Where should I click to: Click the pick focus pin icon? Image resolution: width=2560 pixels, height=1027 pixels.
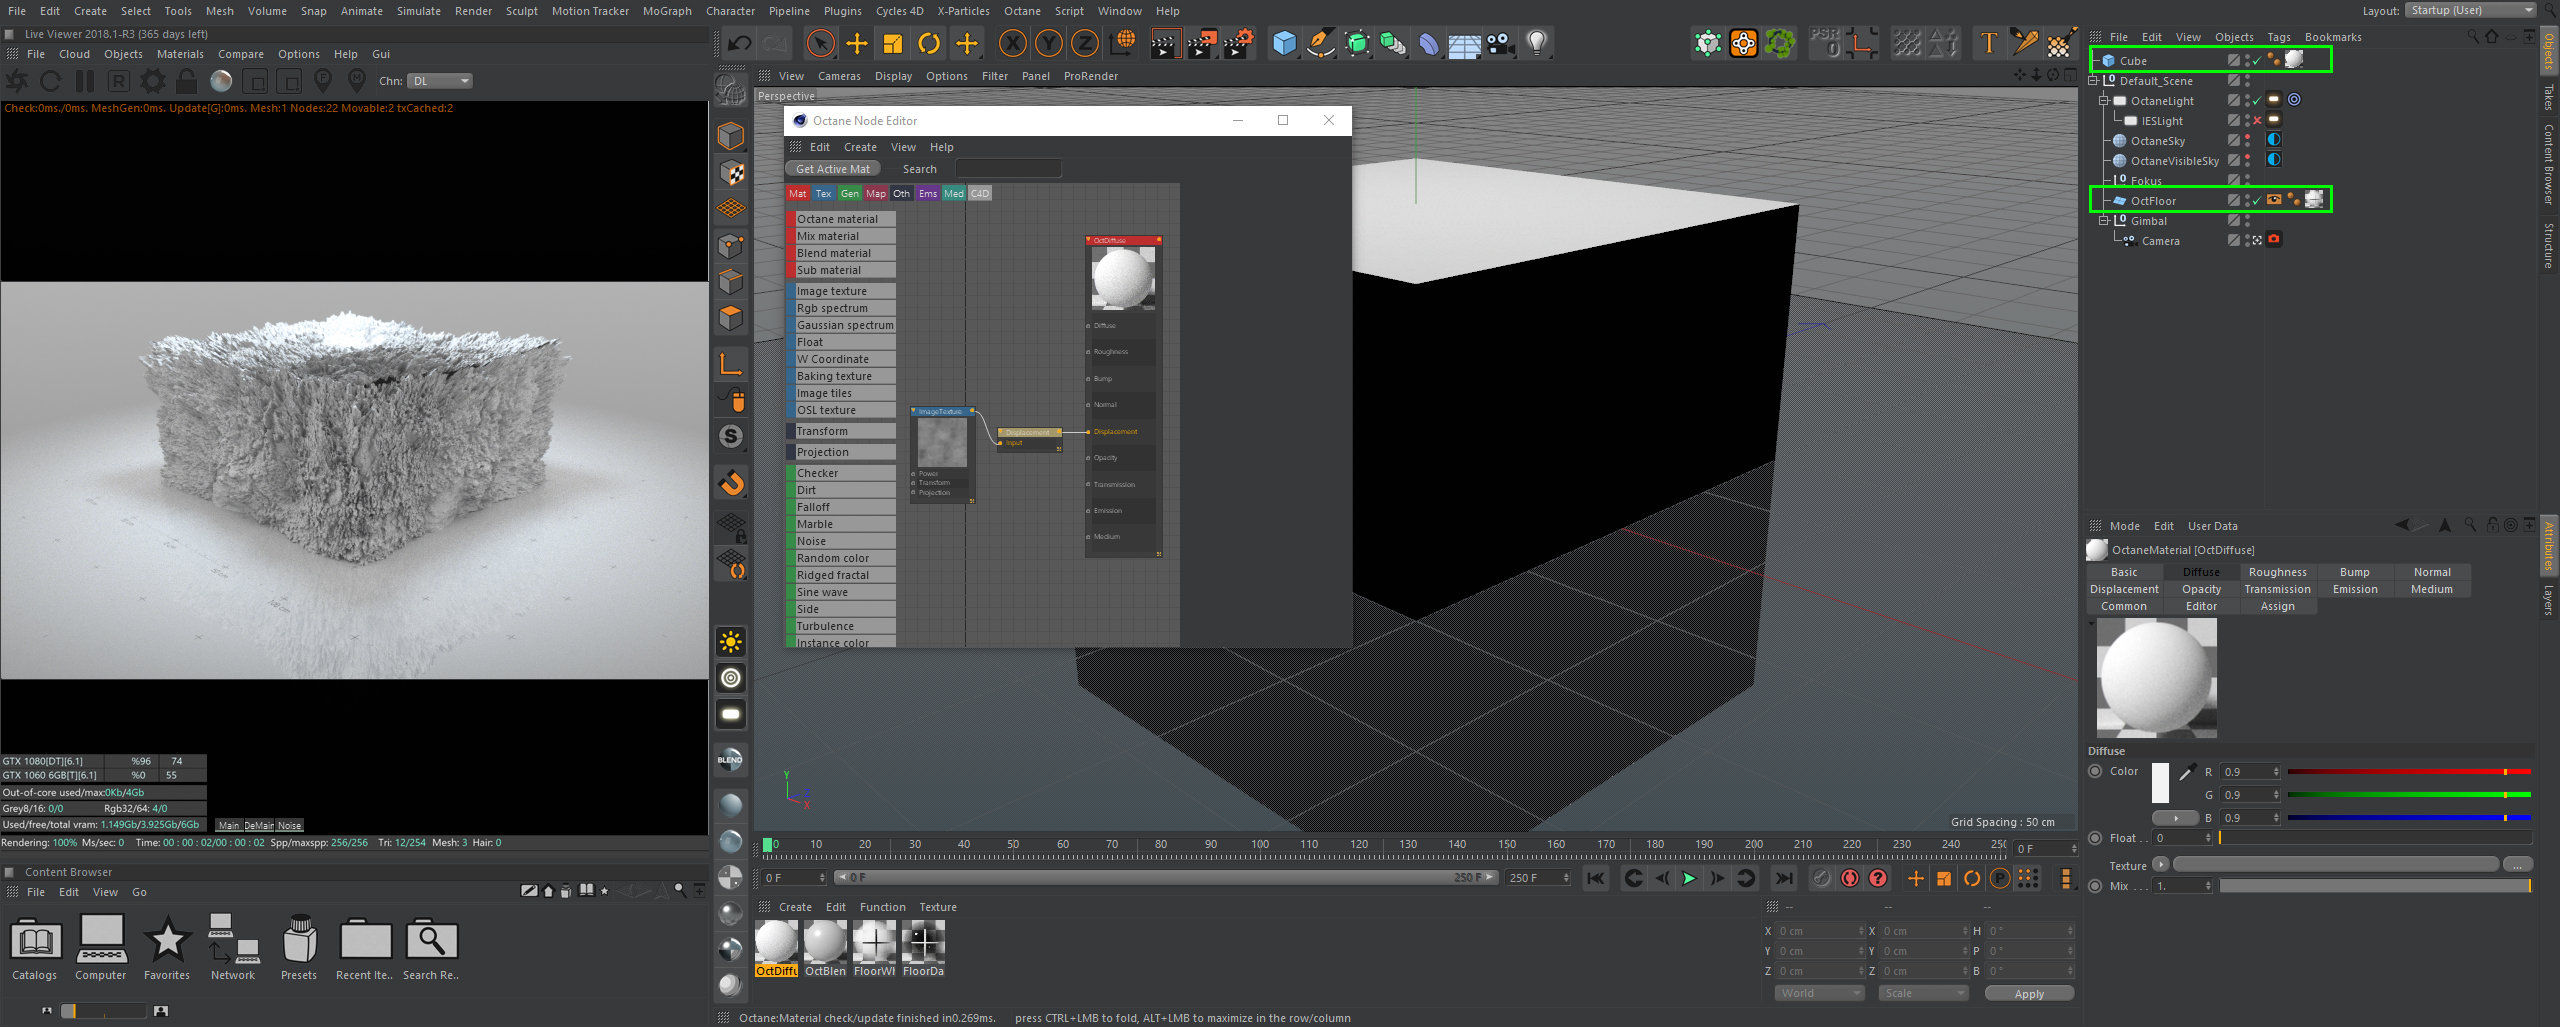(x=323, y=81)
